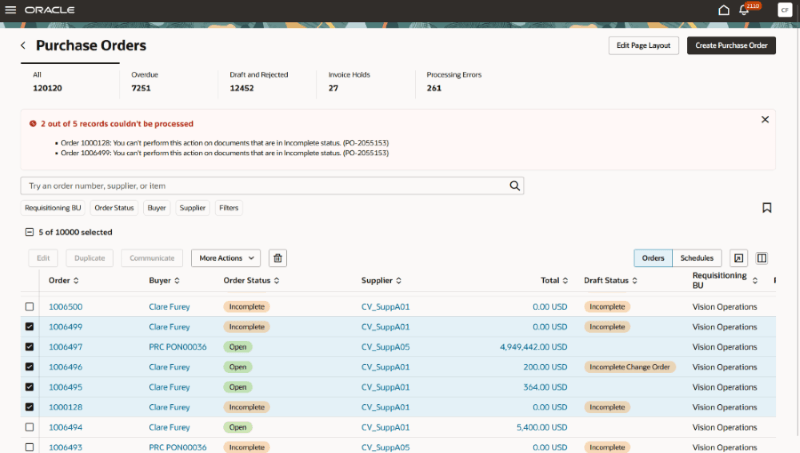Open the Requisitioning BU filter chip
The height and width of the screenshot is (453, 800).
pyautogui.click(x=53, y=208)
